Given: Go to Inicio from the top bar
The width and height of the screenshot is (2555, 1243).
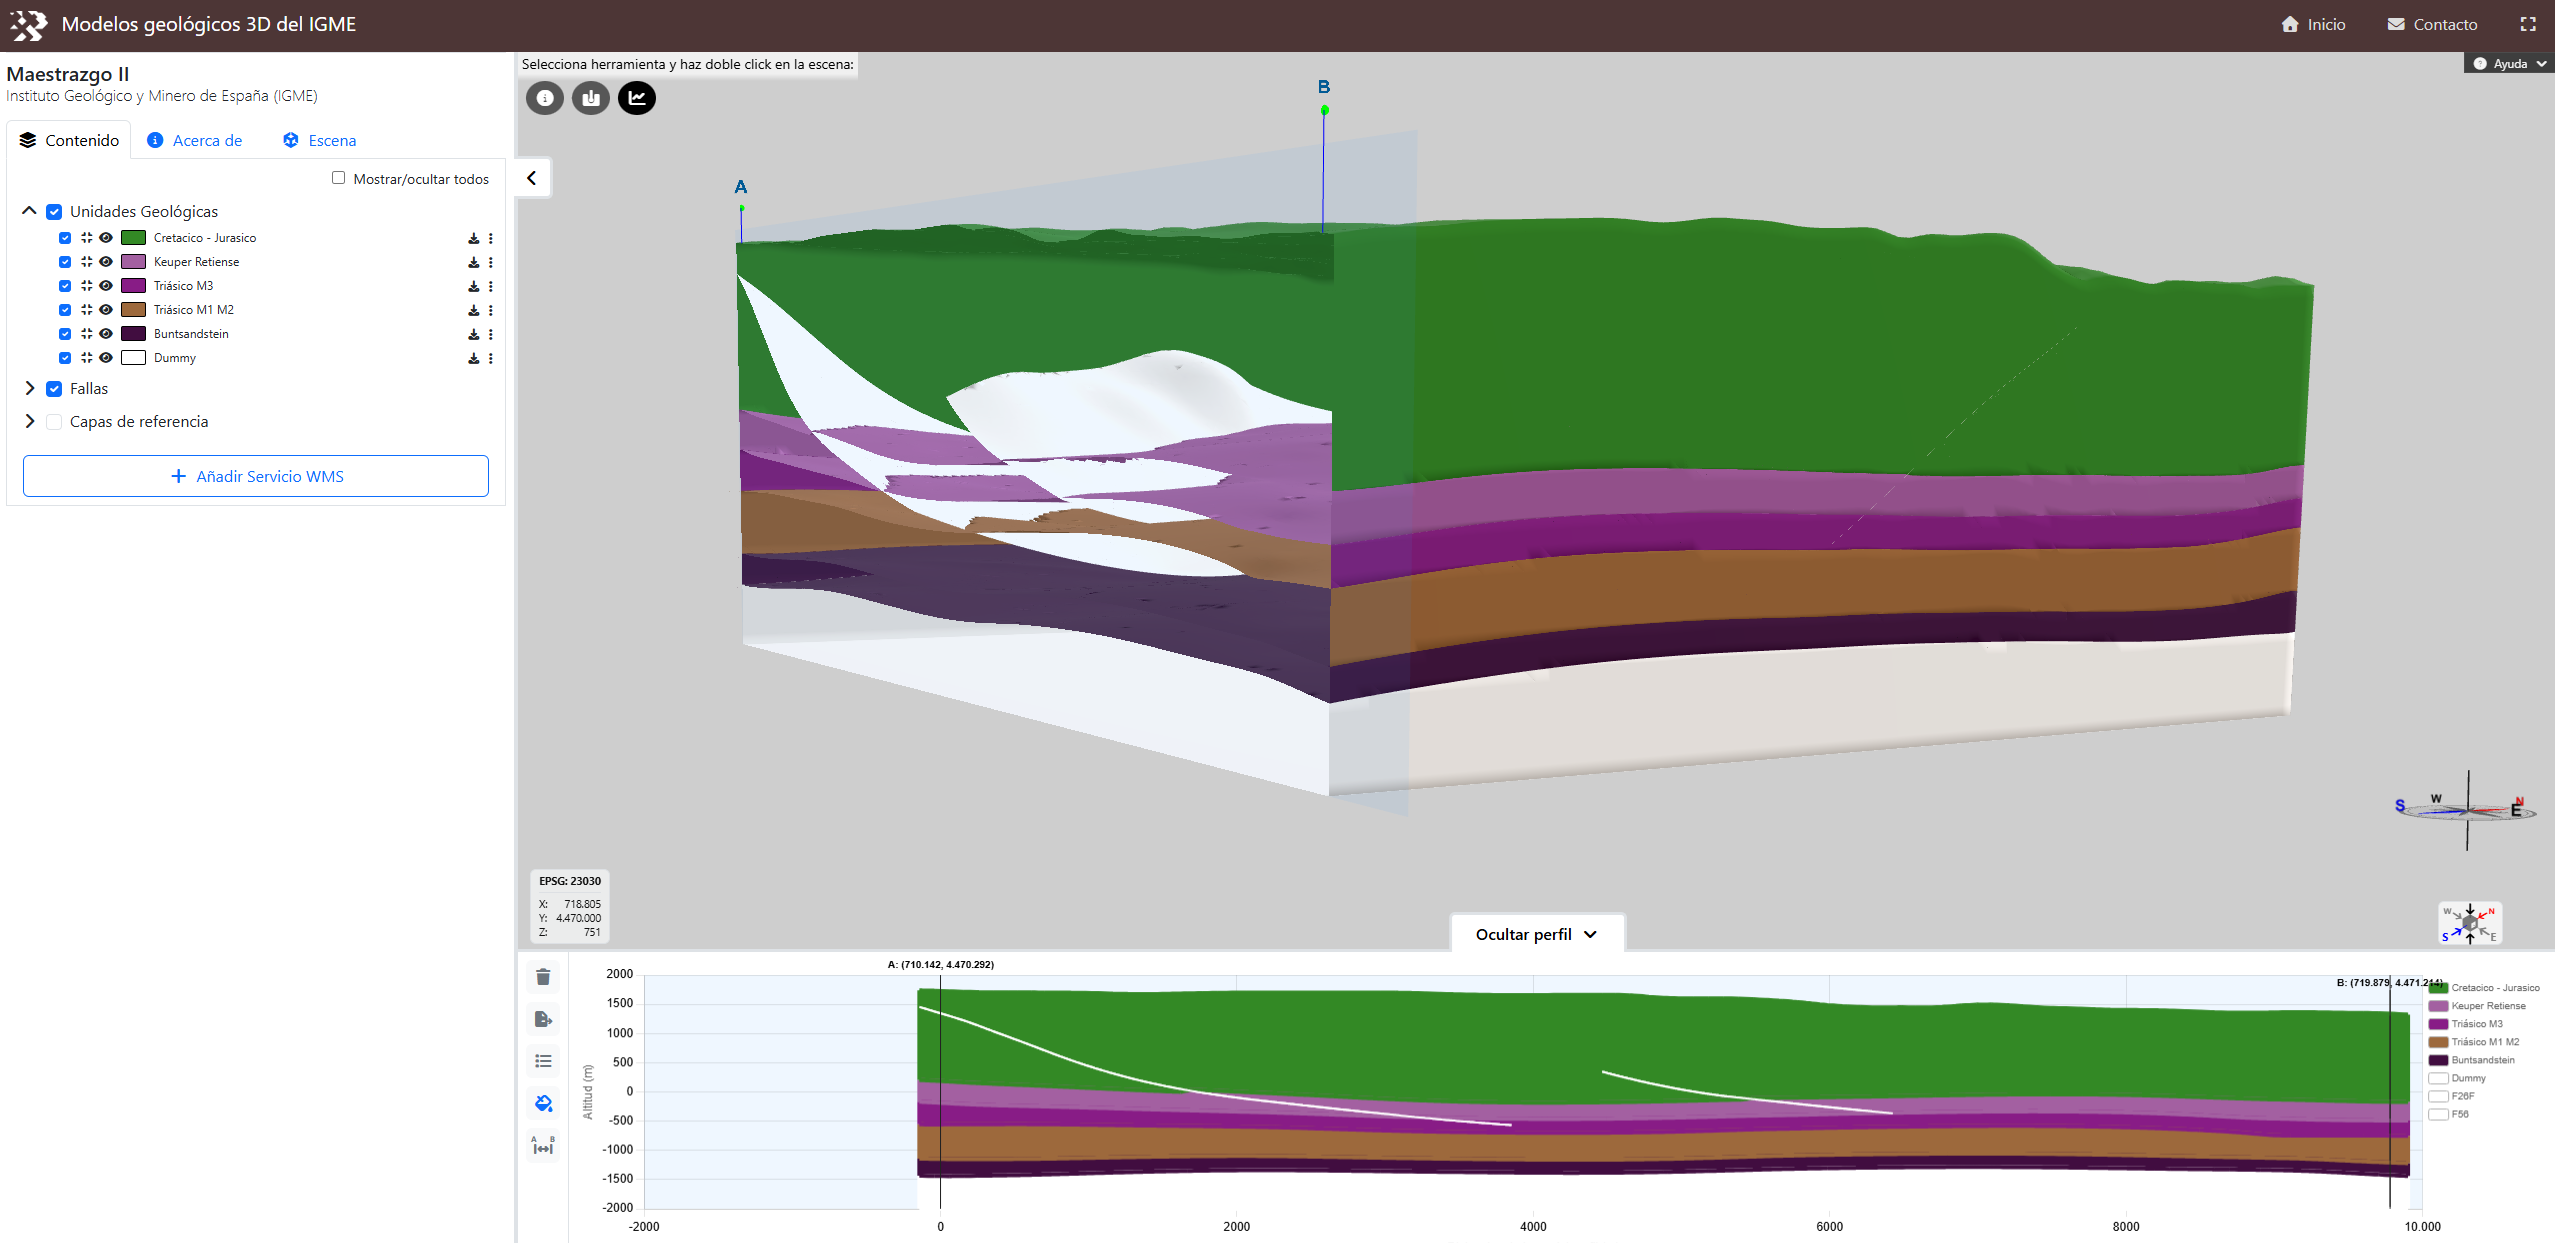Looking at the screenshot, I should 2313,23.
